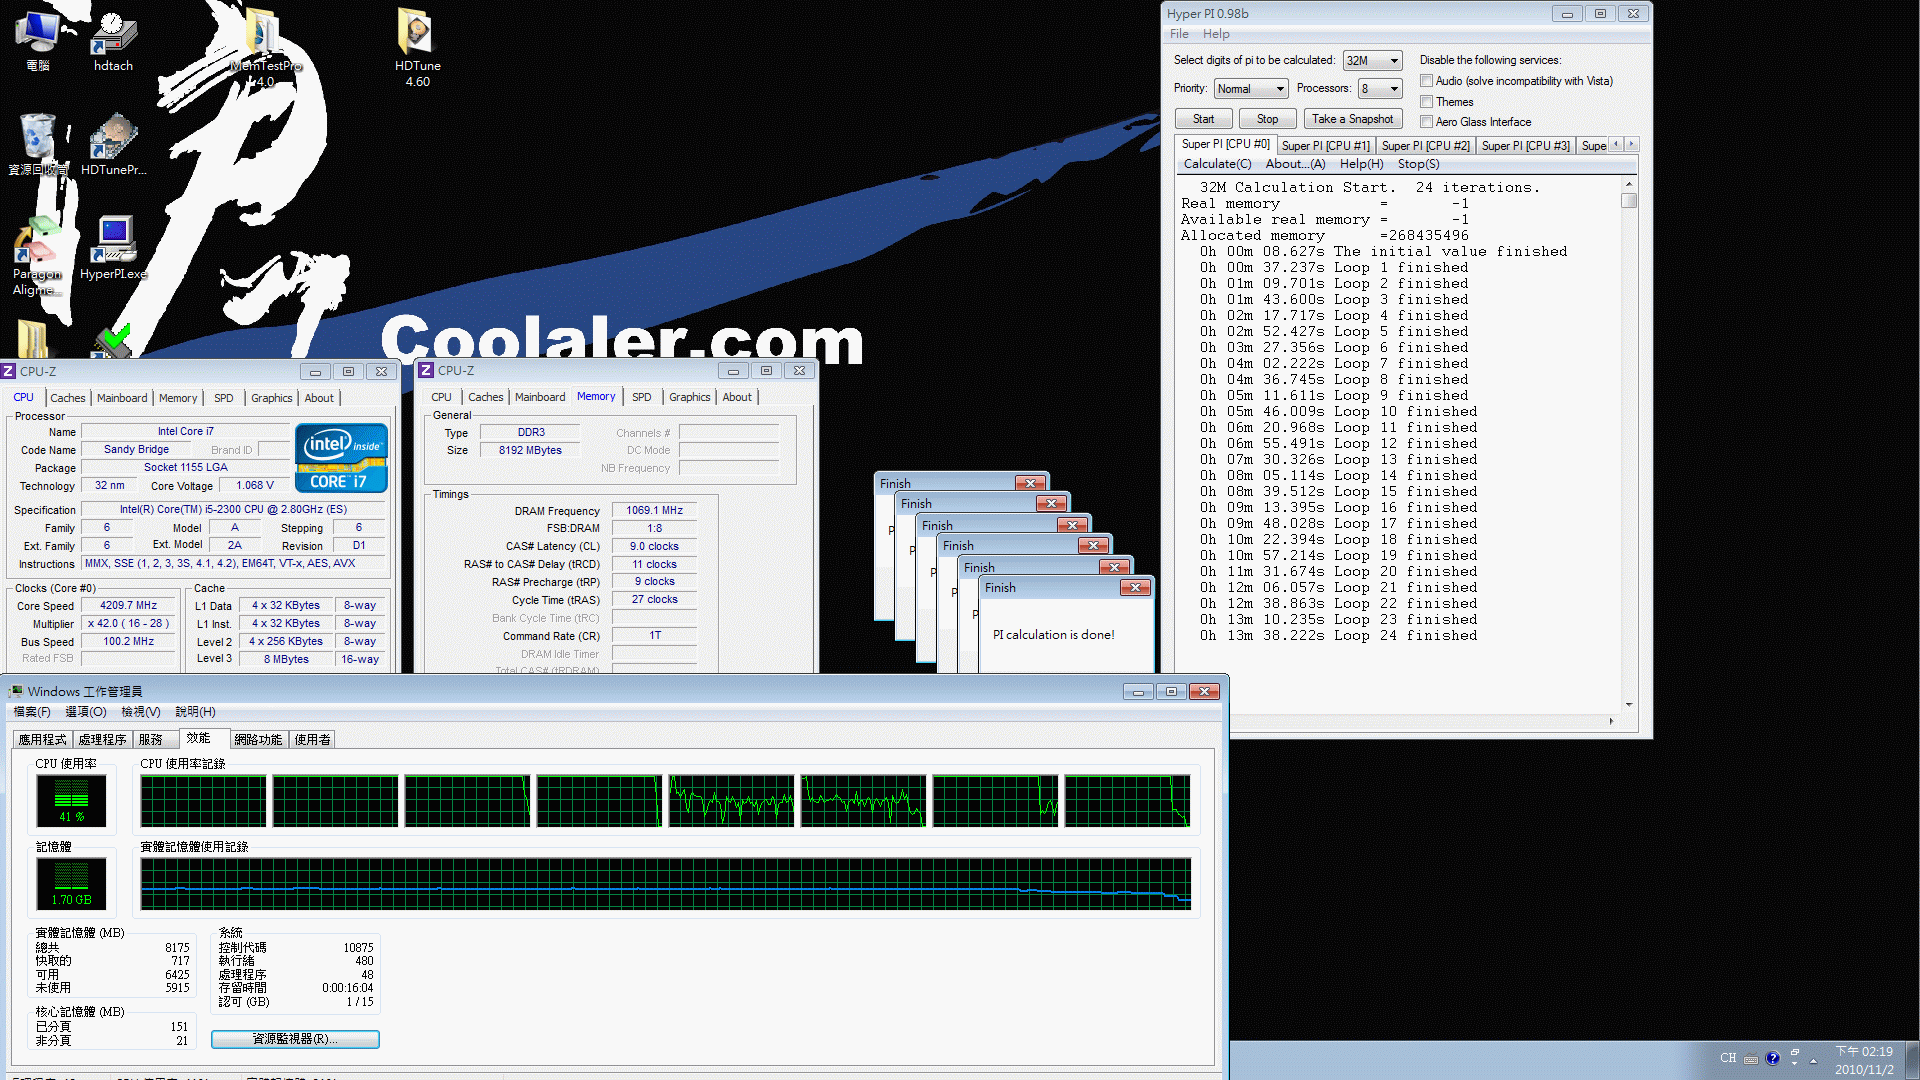The image size is (1920, 1080).
Task: Click the CPU usage 41% meter
Action: (71, 800)
